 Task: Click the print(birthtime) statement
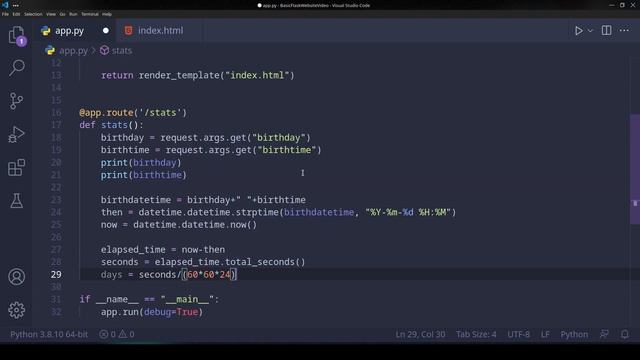[144, 175]
